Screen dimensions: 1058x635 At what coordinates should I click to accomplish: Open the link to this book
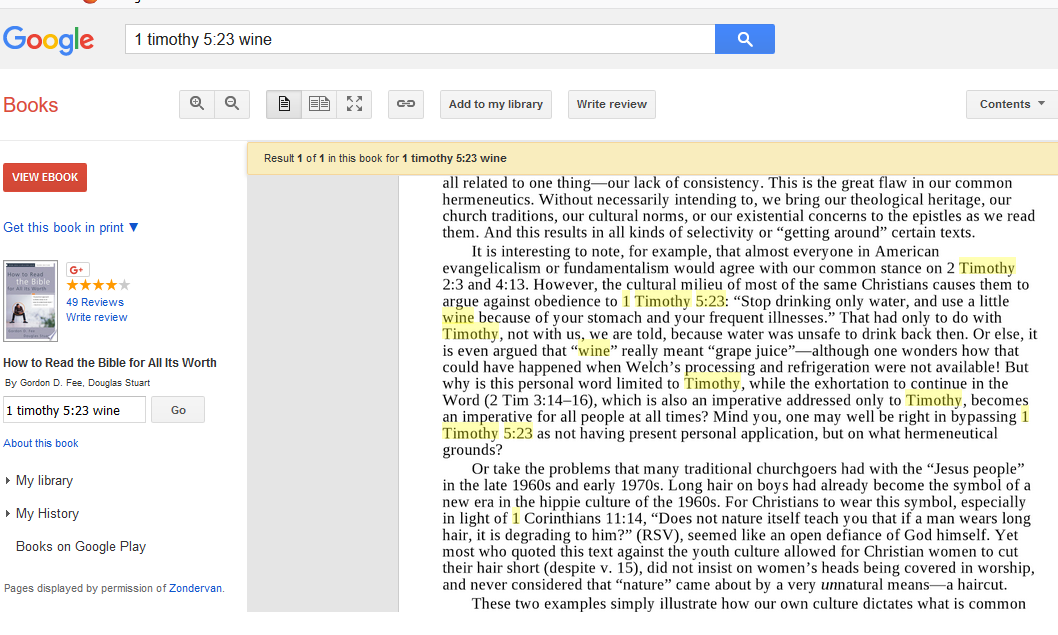tap(406, 104)
